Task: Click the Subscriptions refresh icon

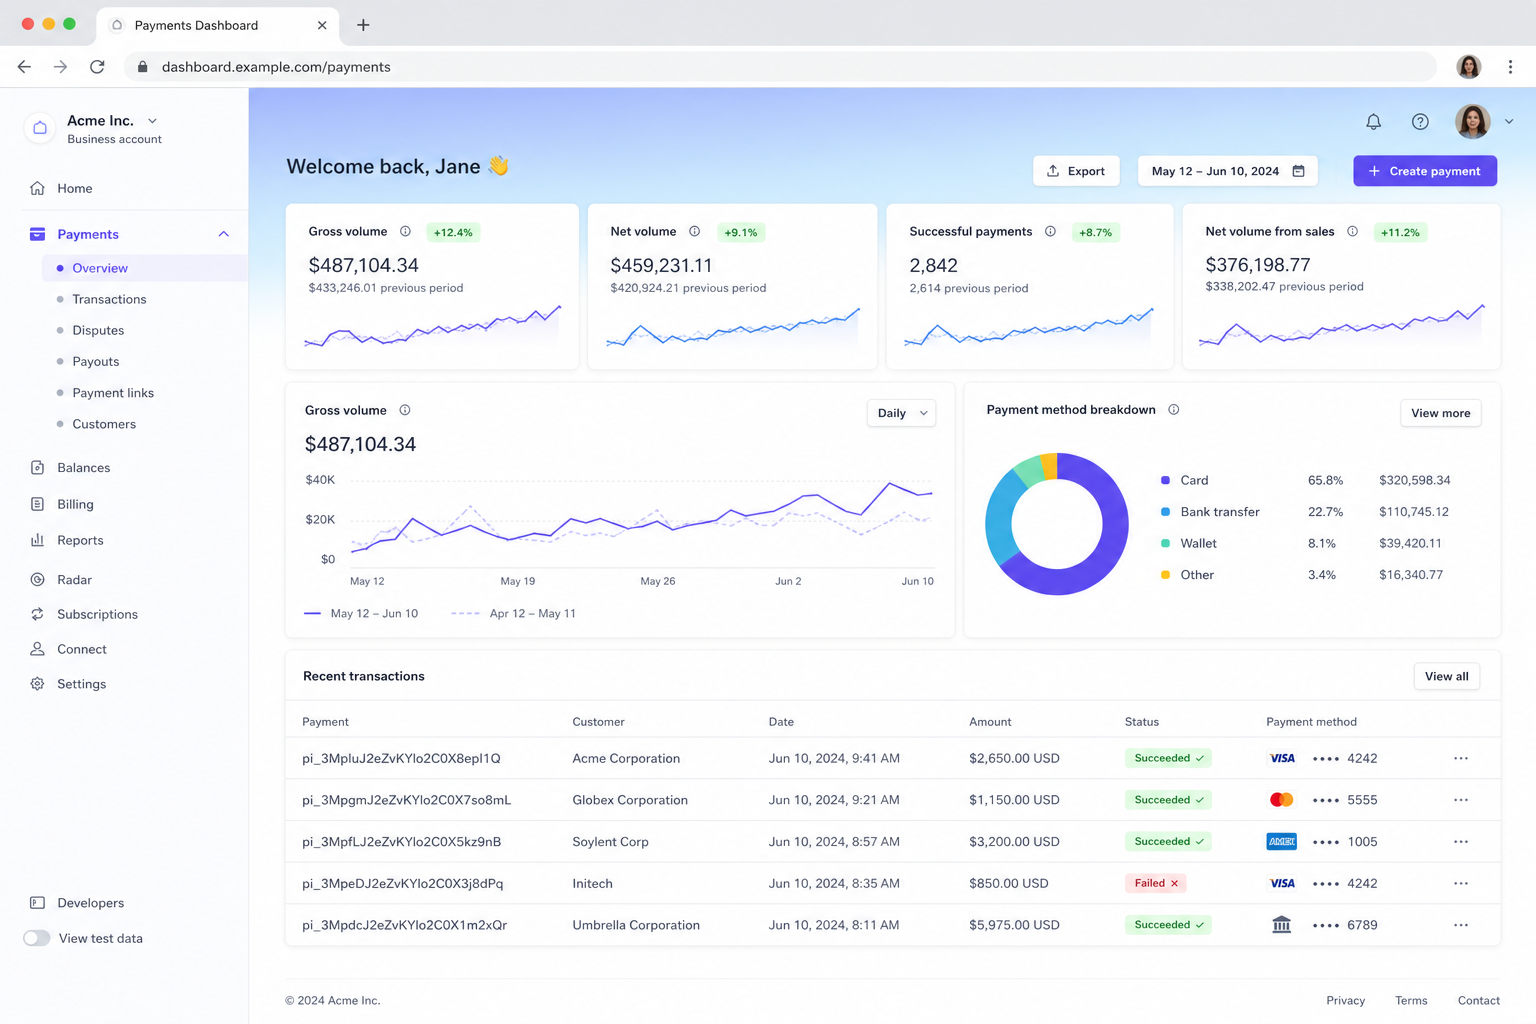Action: (37, 614)
